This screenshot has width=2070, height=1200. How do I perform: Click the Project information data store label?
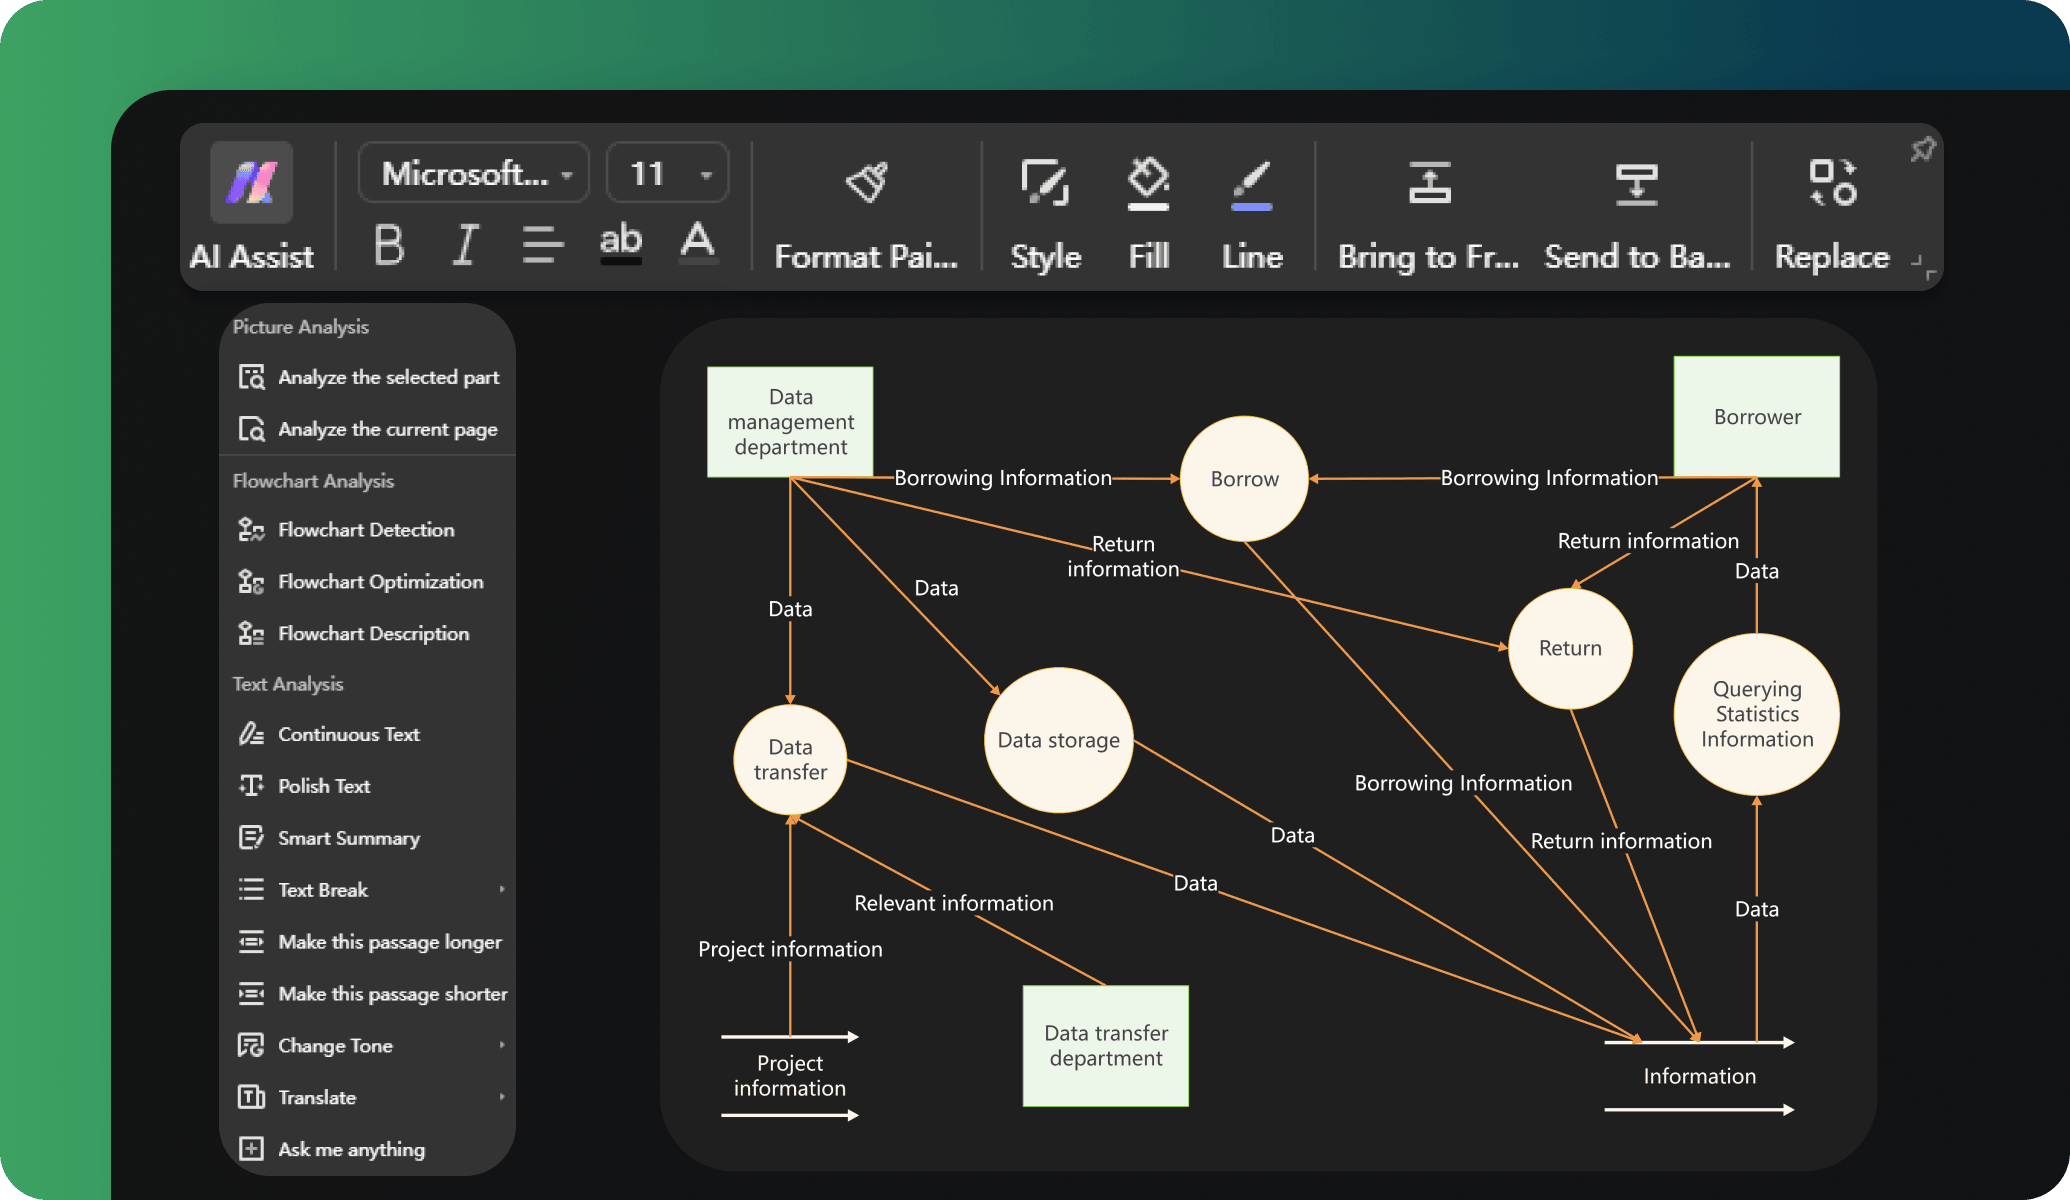point(790,1076)
